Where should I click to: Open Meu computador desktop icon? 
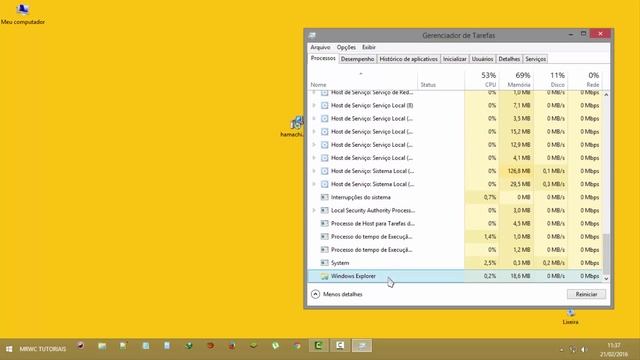pyautogui.click(x=22, y=14)
